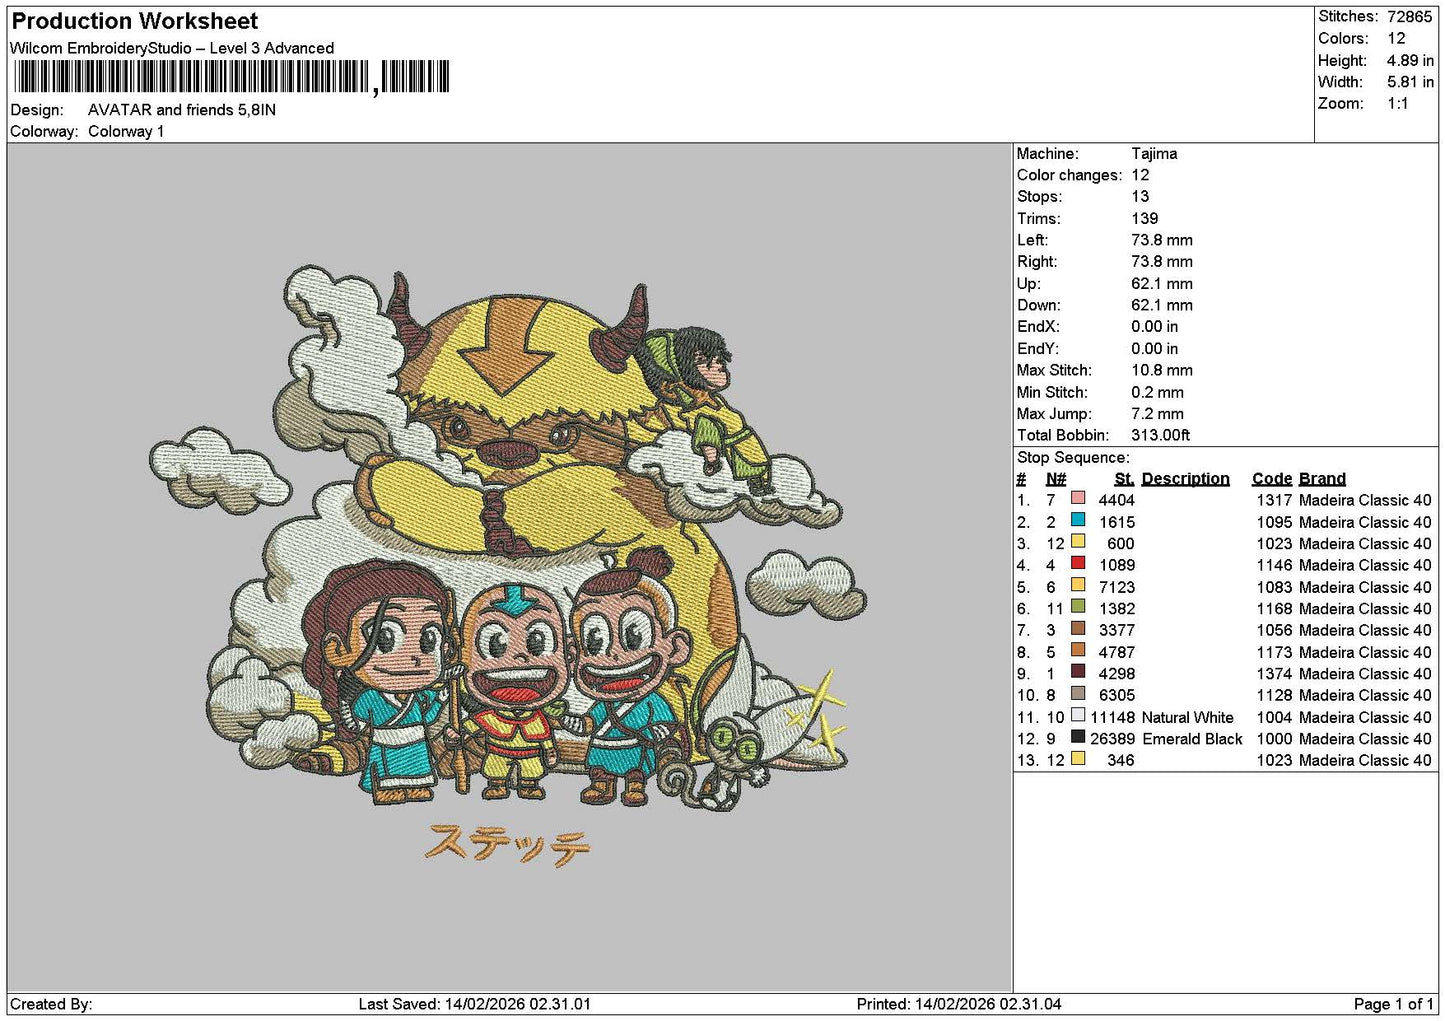Viewport: 1445px width, 1021px height.
Task: Click the red color swatch for stop 4
Action: (x=1077, y=563)
